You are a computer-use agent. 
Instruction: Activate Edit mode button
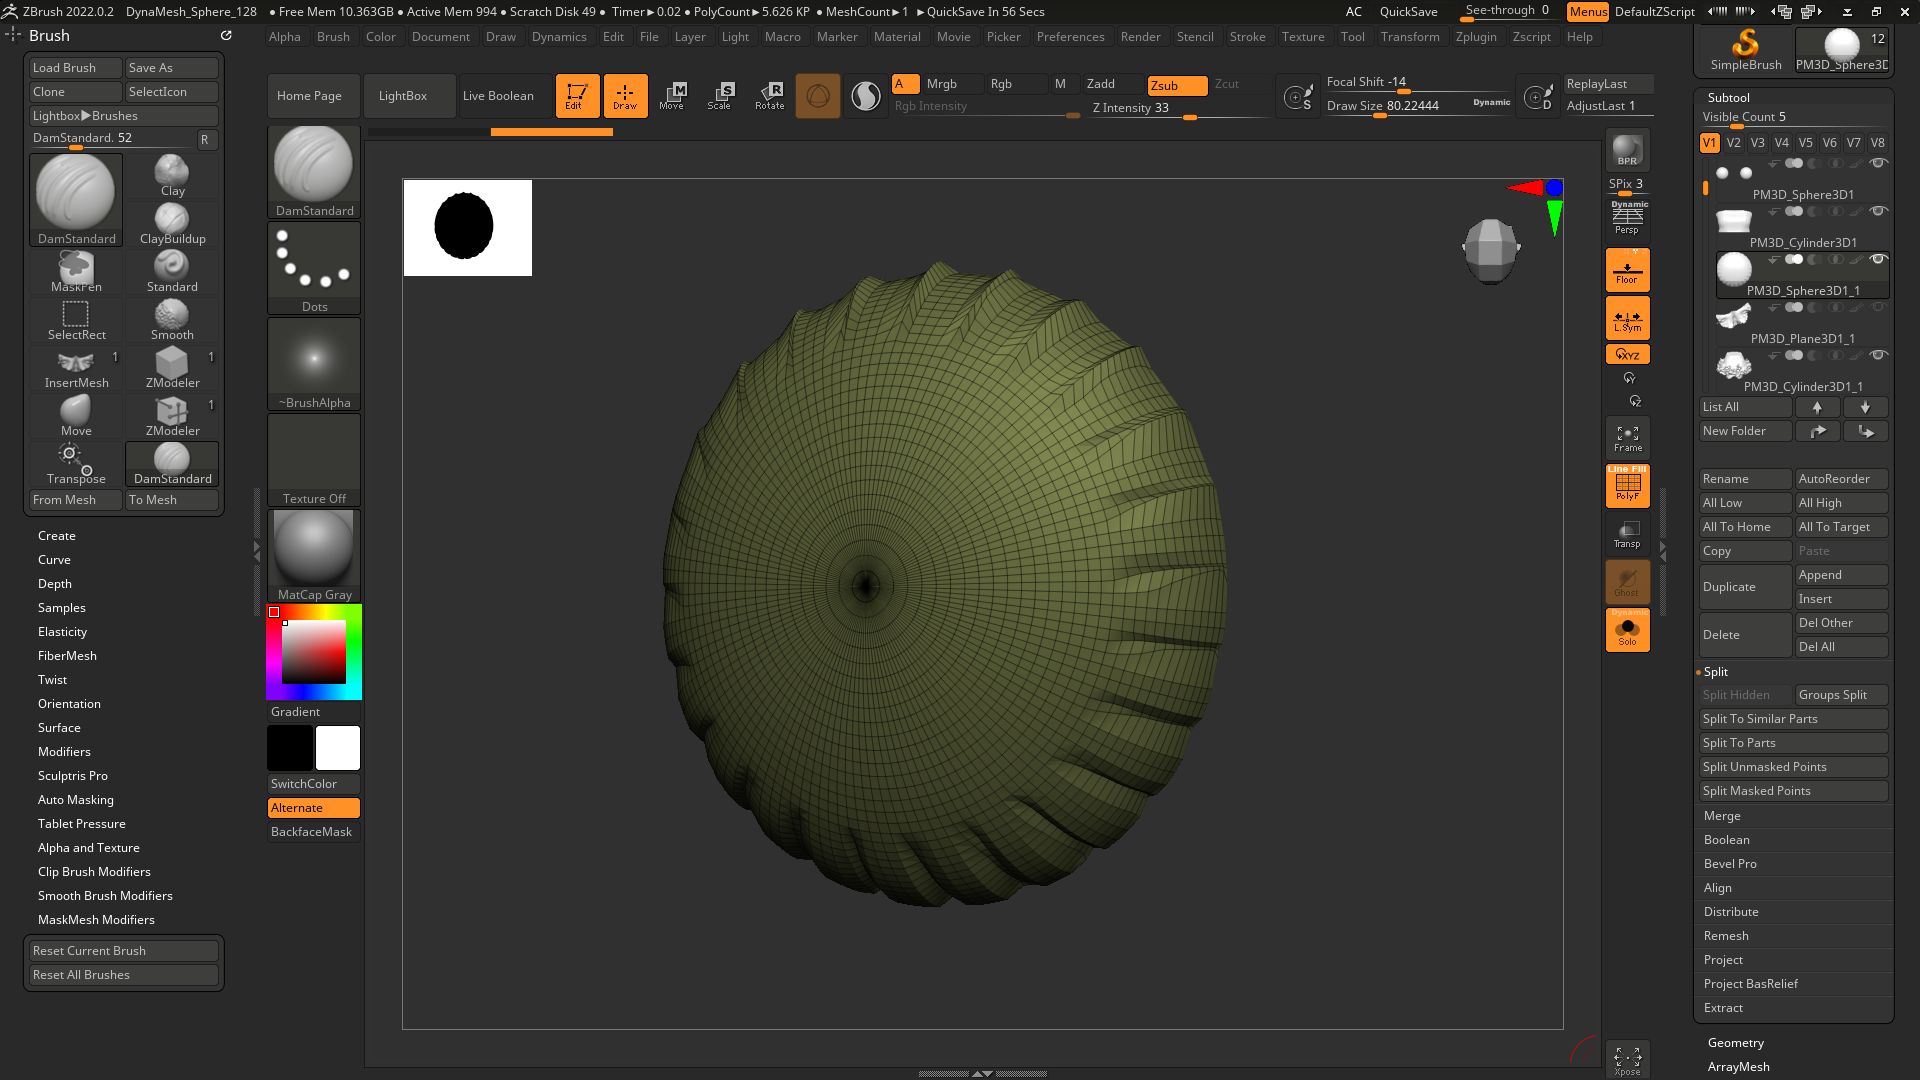coord(577,95)
